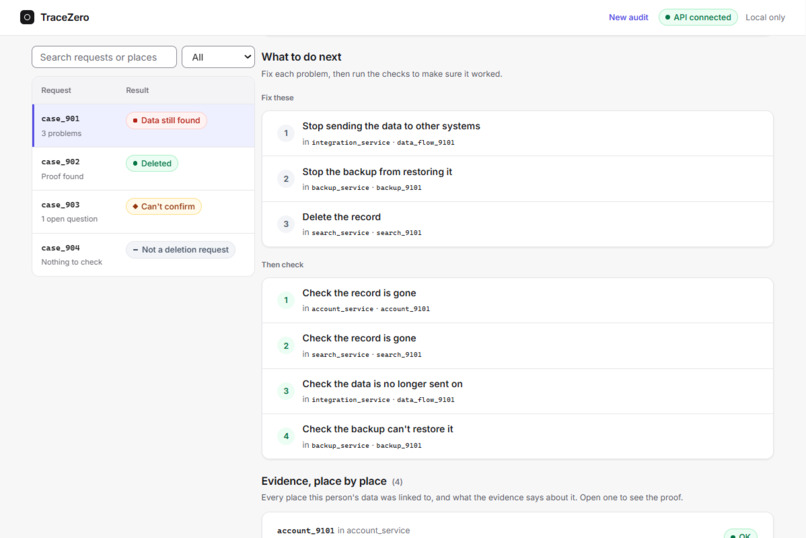Image resolution: width=806 pixels, height=538 pixels.
Task: Click the Local only label
Action: pos(765,17)
